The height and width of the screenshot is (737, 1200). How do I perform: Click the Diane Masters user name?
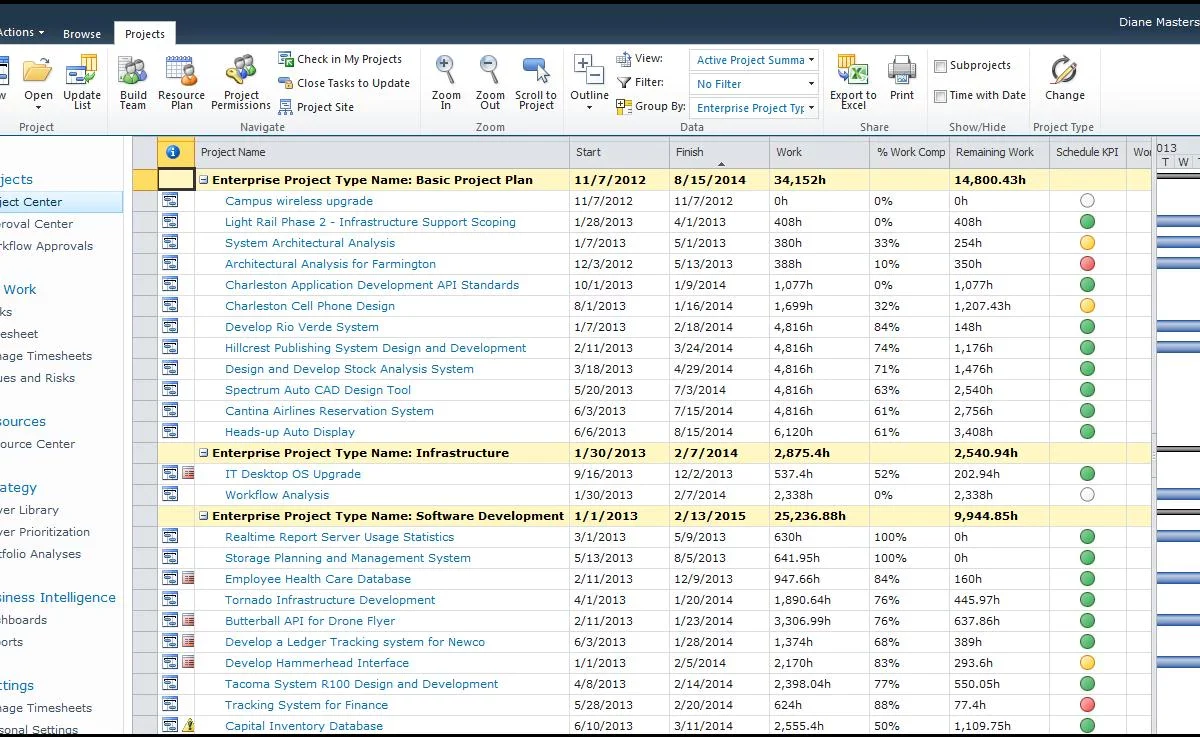click(x=1158, y=21)
